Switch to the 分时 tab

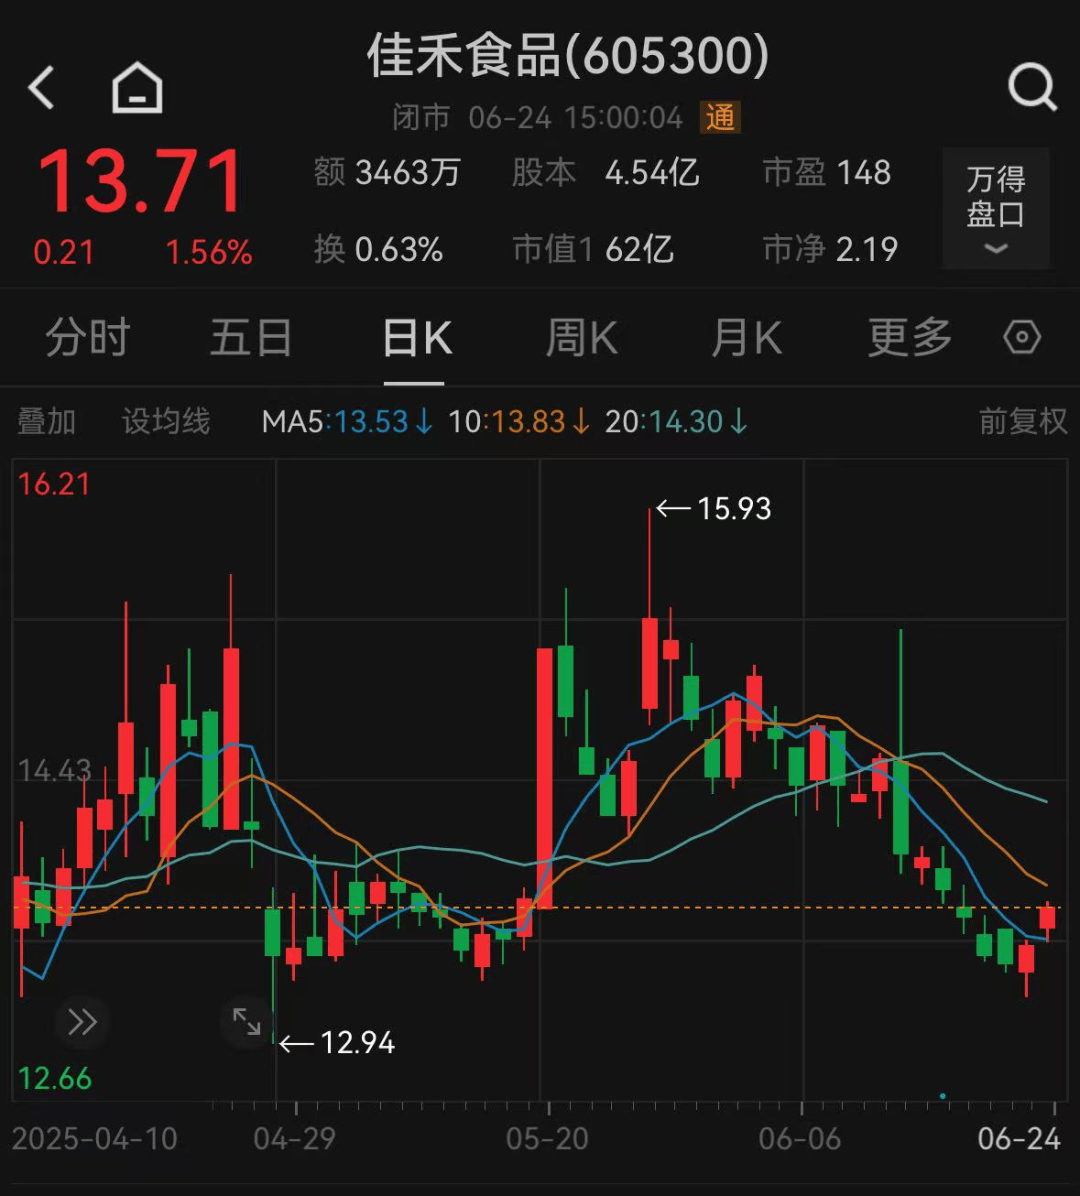point(88,337)
